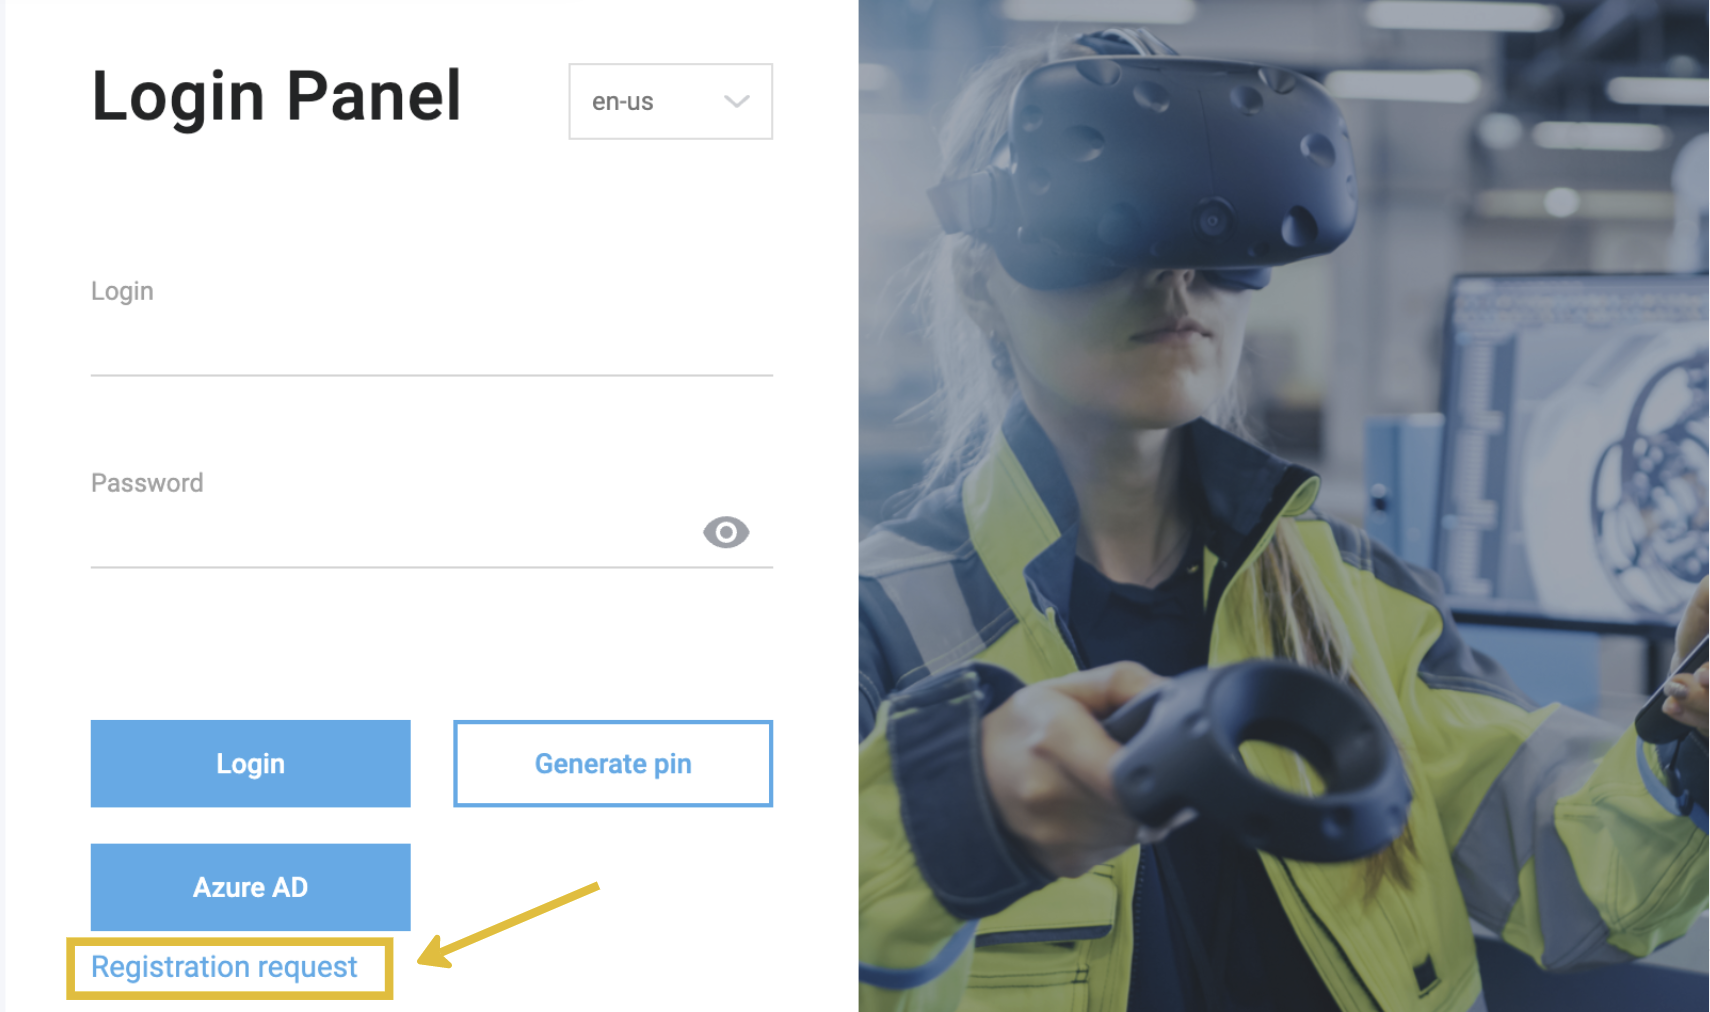Click the Login field label
The width and height of the screenshot is (1710, 1012).
(122, 291)
